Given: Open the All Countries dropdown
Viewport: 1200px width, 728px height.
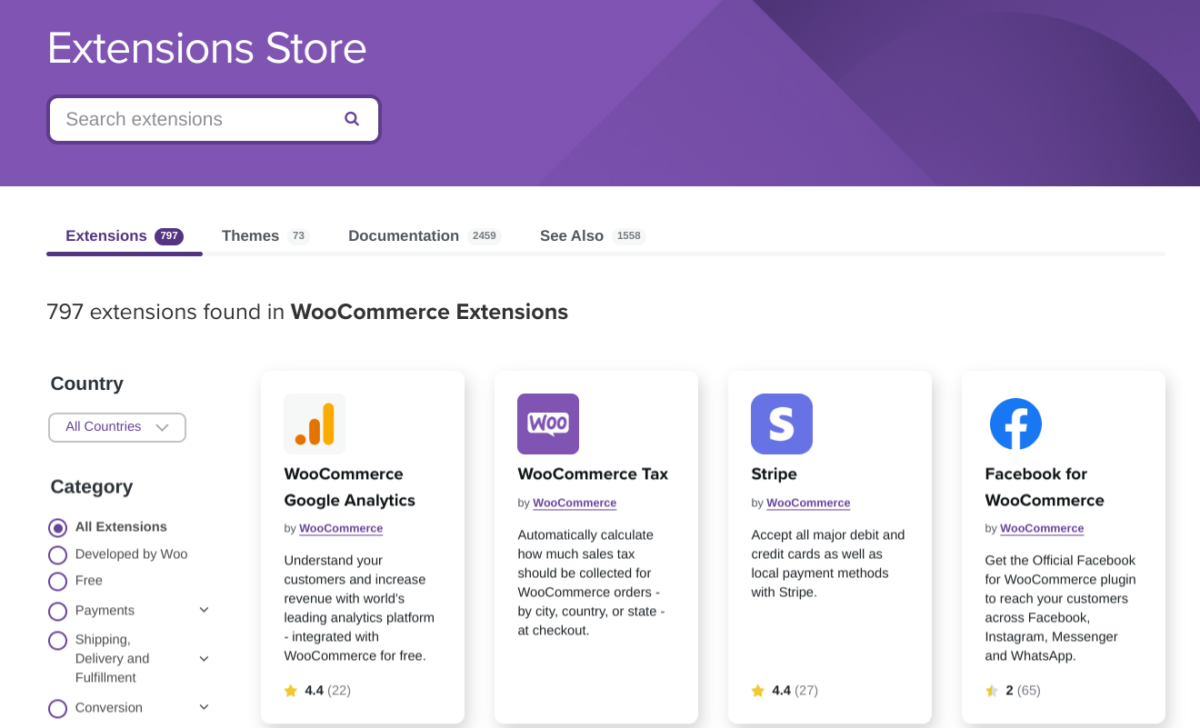Looking at the screenshot, I should click(x=117, y=427).
